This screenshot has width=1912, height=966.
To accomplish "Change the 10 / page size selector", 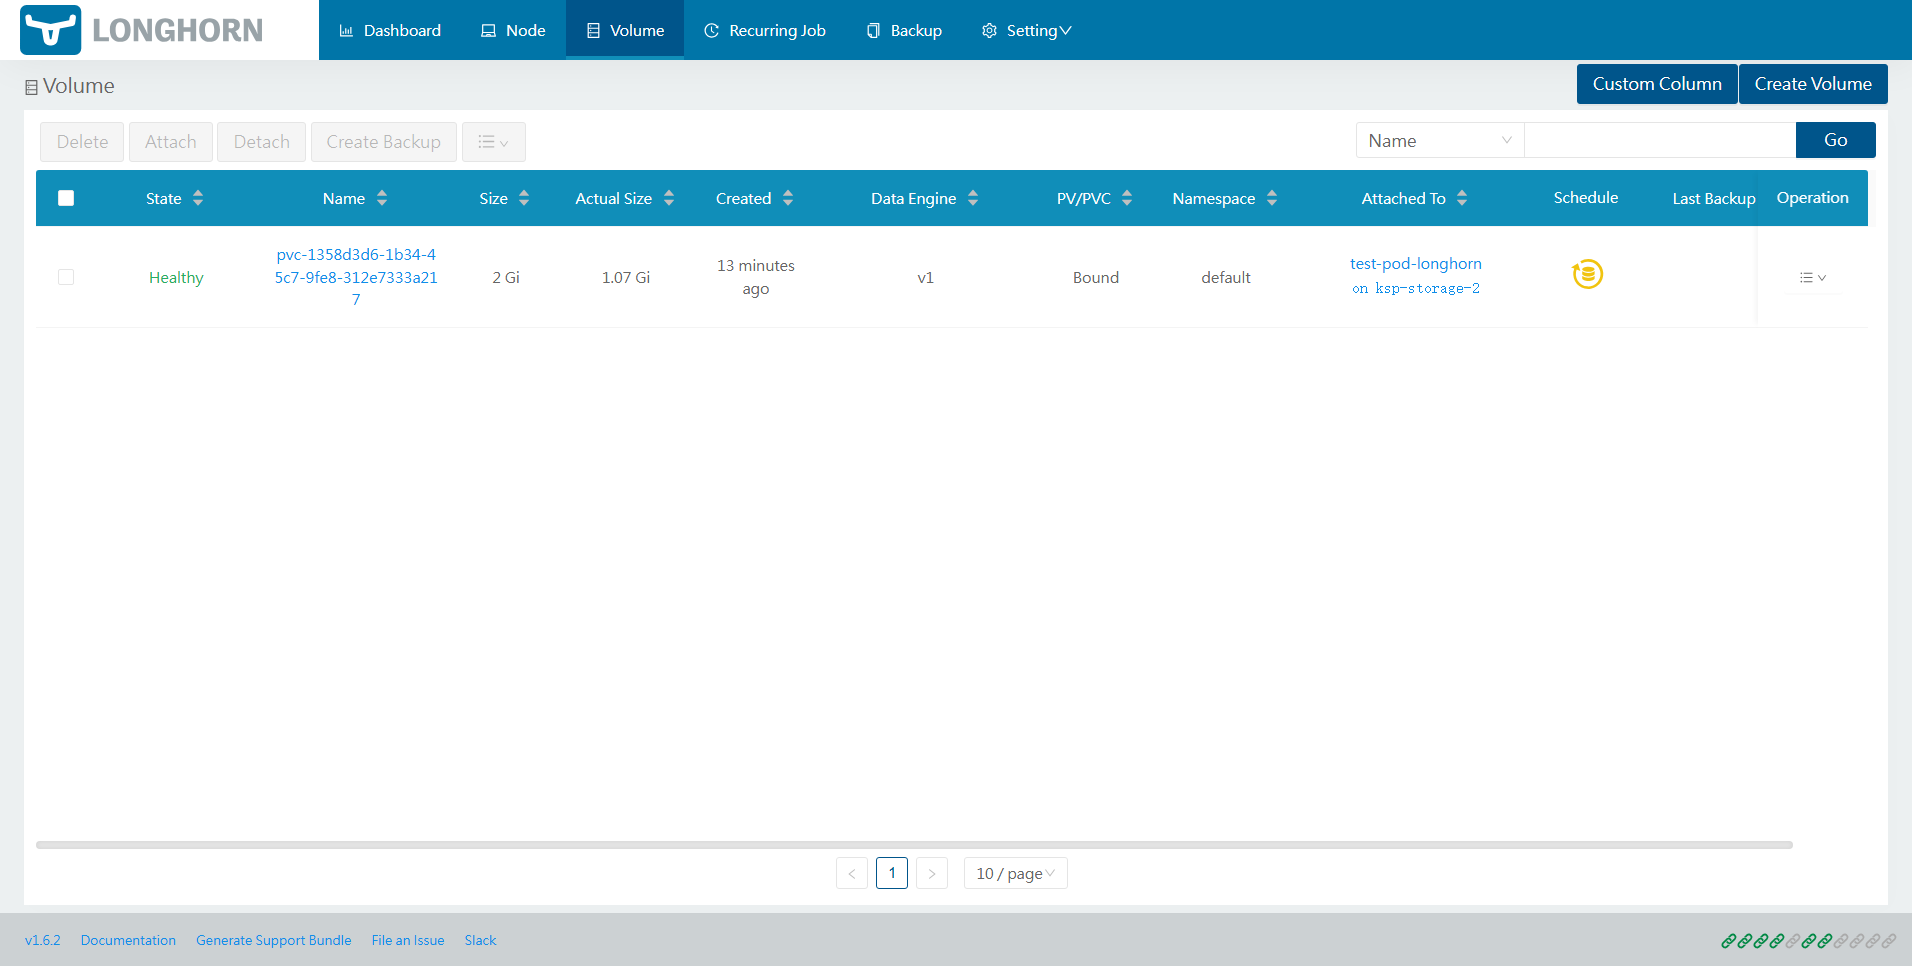I will tap(1015, 873).
